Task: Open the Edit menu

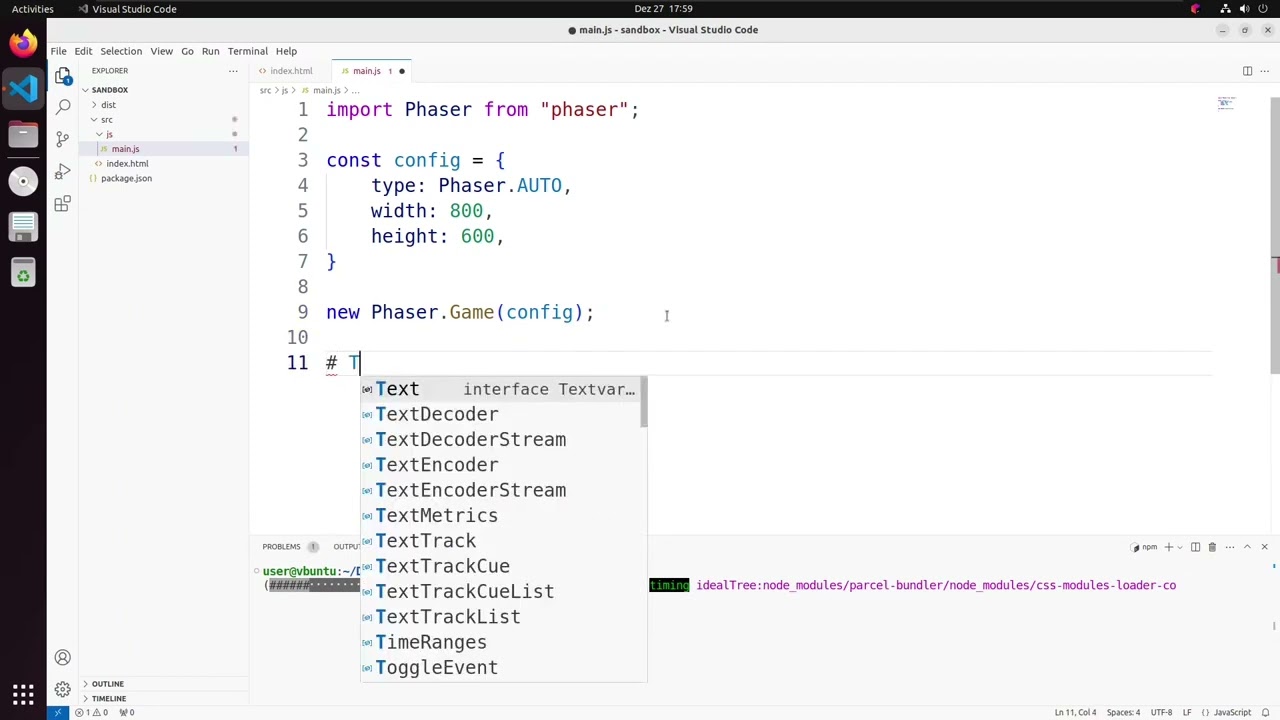Action: click(x=83, y=51)
